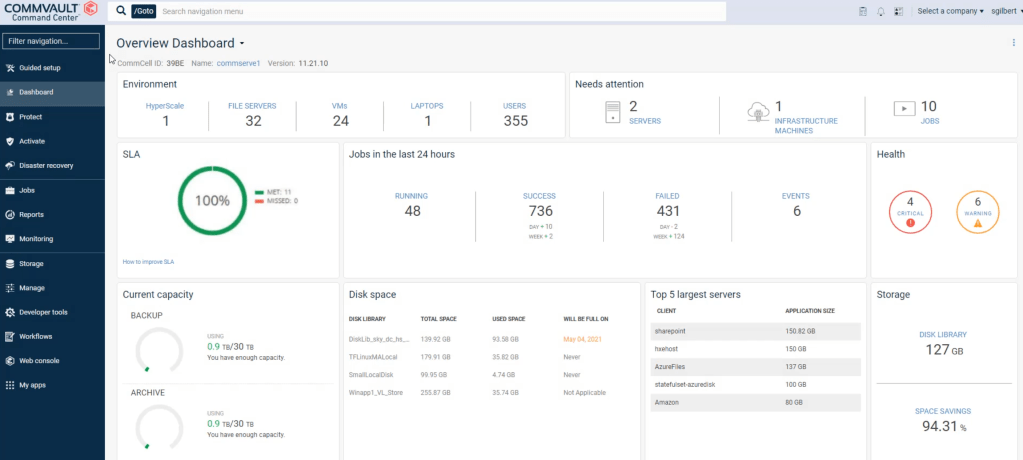Click the orange warning health circle

pyautogui.click(x=978, y=212)
